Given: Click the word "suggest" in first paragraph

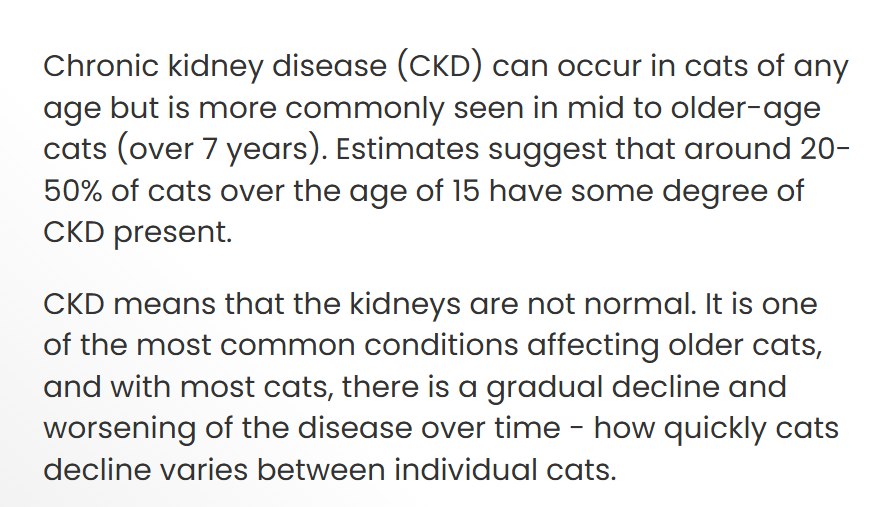Looking at the screenshot, I should pos(547,150).
